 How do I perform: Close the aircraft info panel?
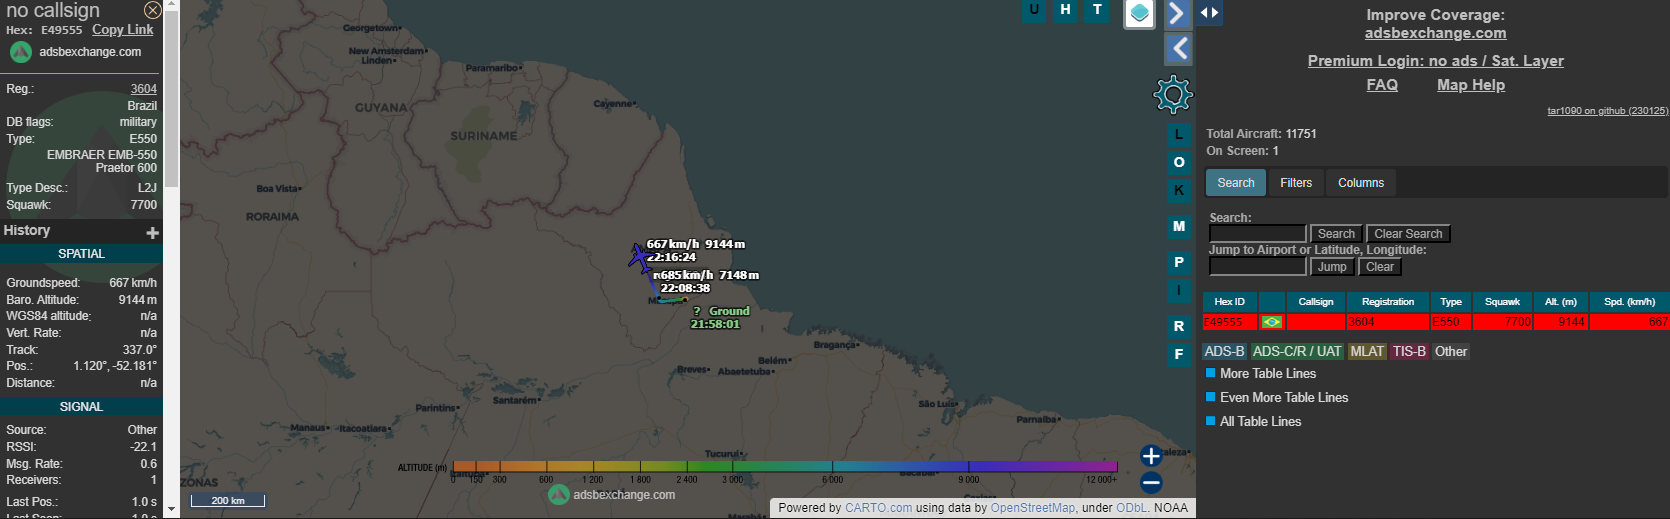[x=152, y=10]
